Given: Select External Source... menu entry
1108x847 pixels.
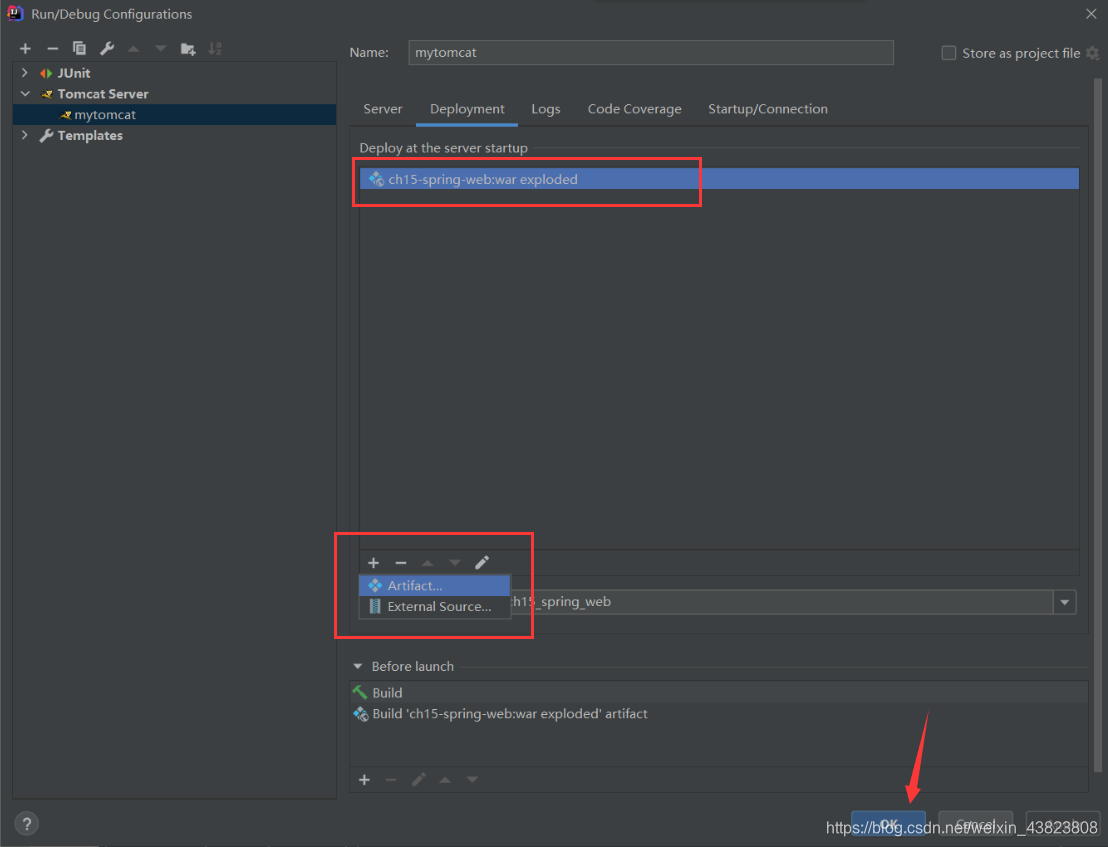Looking at the screenshot, I should (x=438, y=607).
